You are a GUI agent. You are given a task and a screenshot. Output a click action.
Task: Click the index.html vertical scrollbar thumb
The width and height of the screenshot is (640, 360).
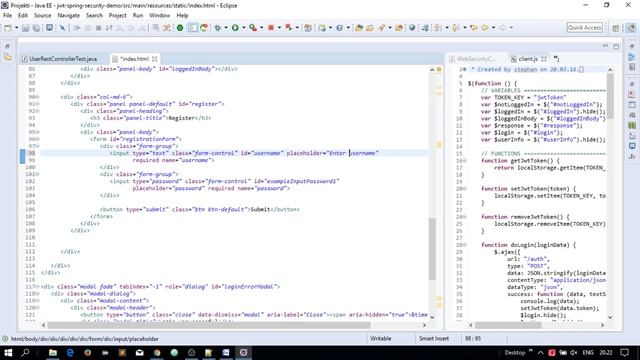click(432, 249)
